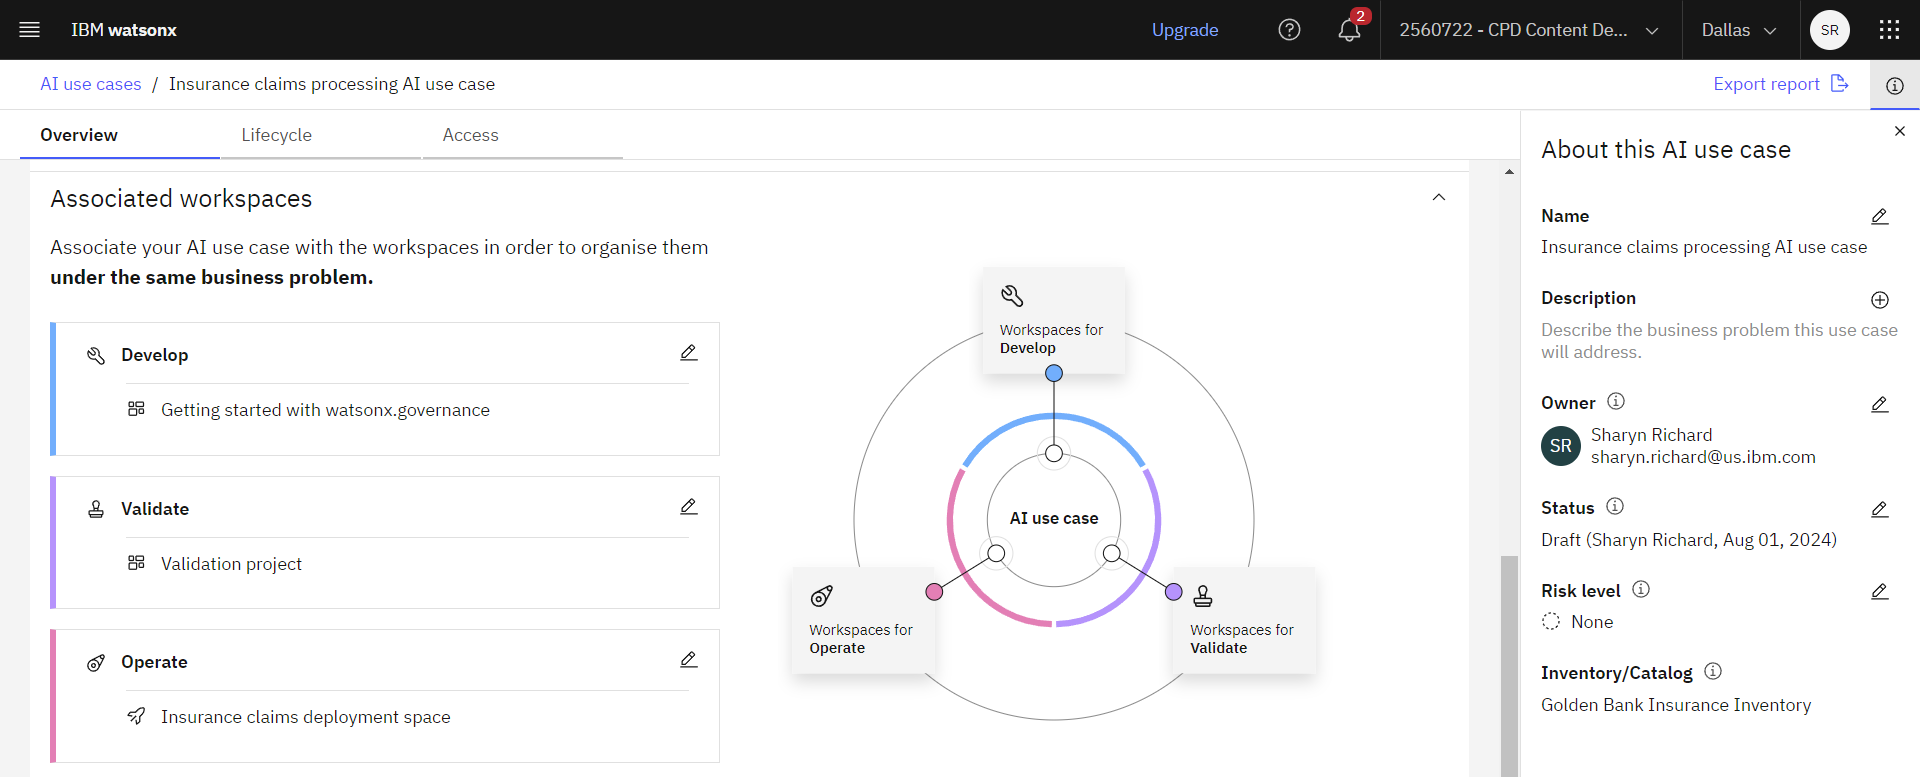Close the About this AI use case panel
The image size is (1920, 777).
point(1899,131)
